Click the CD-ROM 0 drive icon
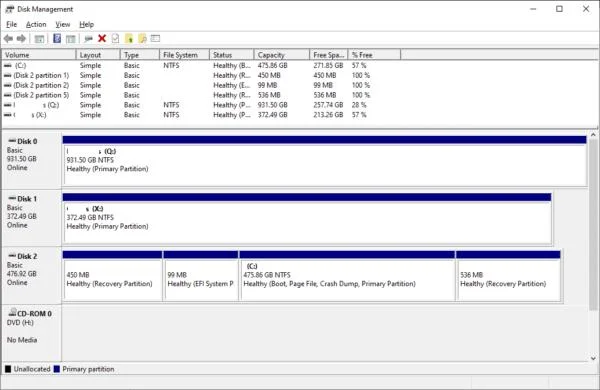Screen dimensions: 600x390 12,312
